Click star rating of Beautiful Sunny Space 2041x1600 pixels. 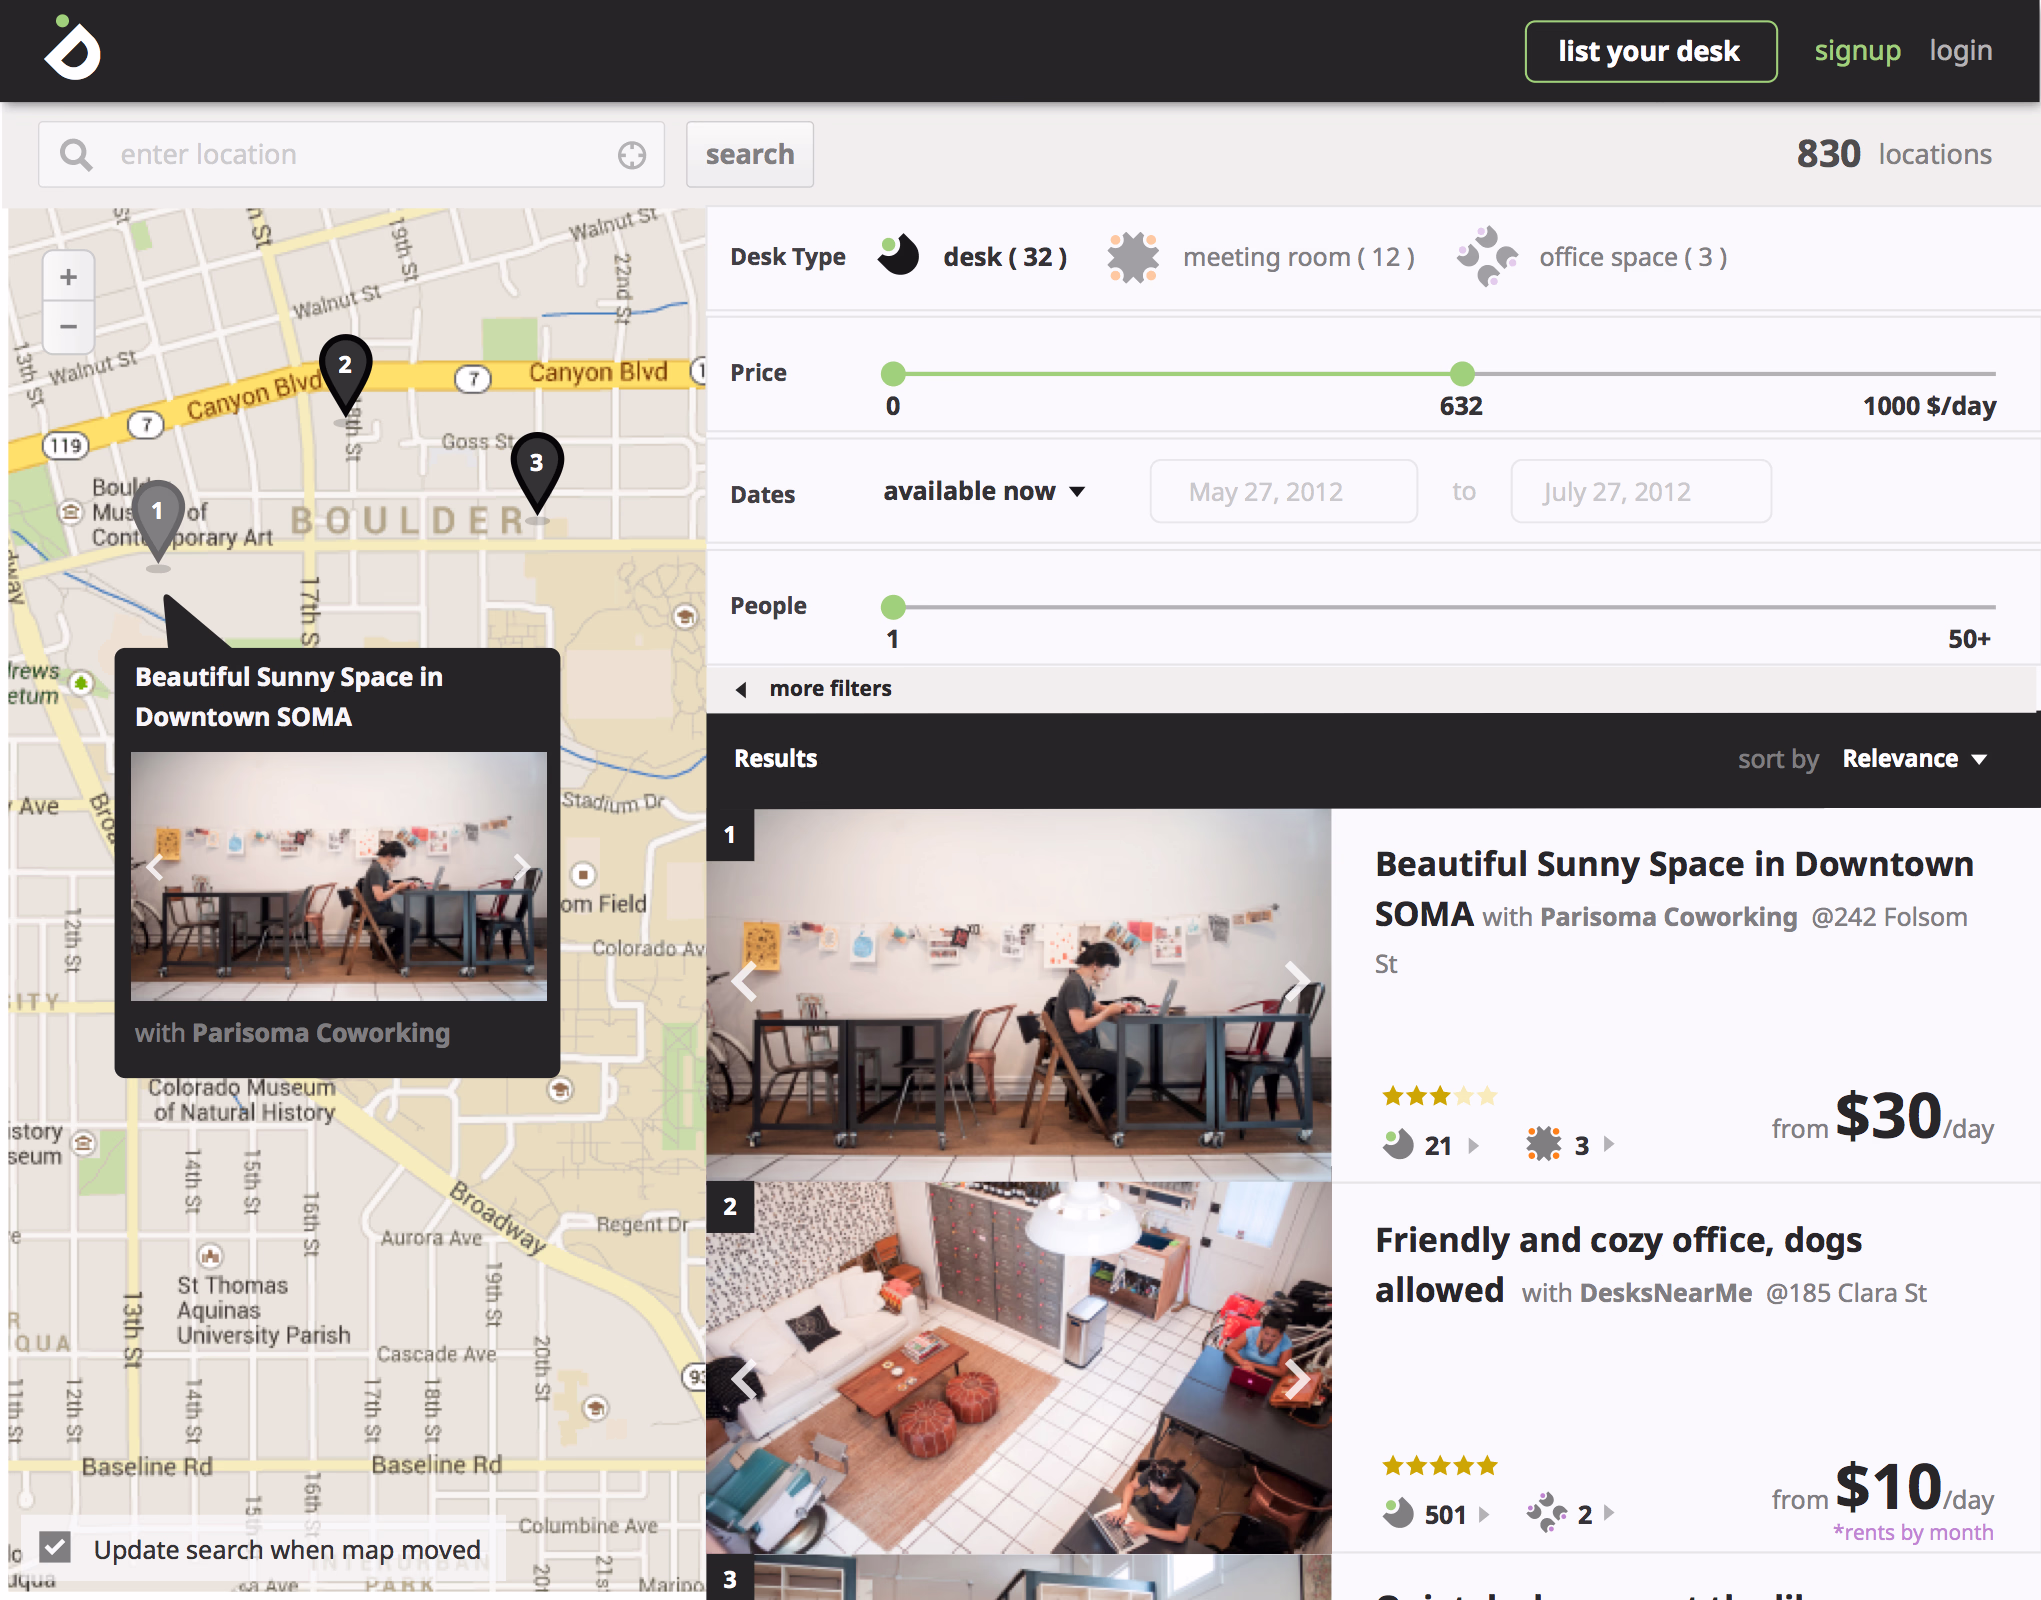[x=1439, y=1096]
